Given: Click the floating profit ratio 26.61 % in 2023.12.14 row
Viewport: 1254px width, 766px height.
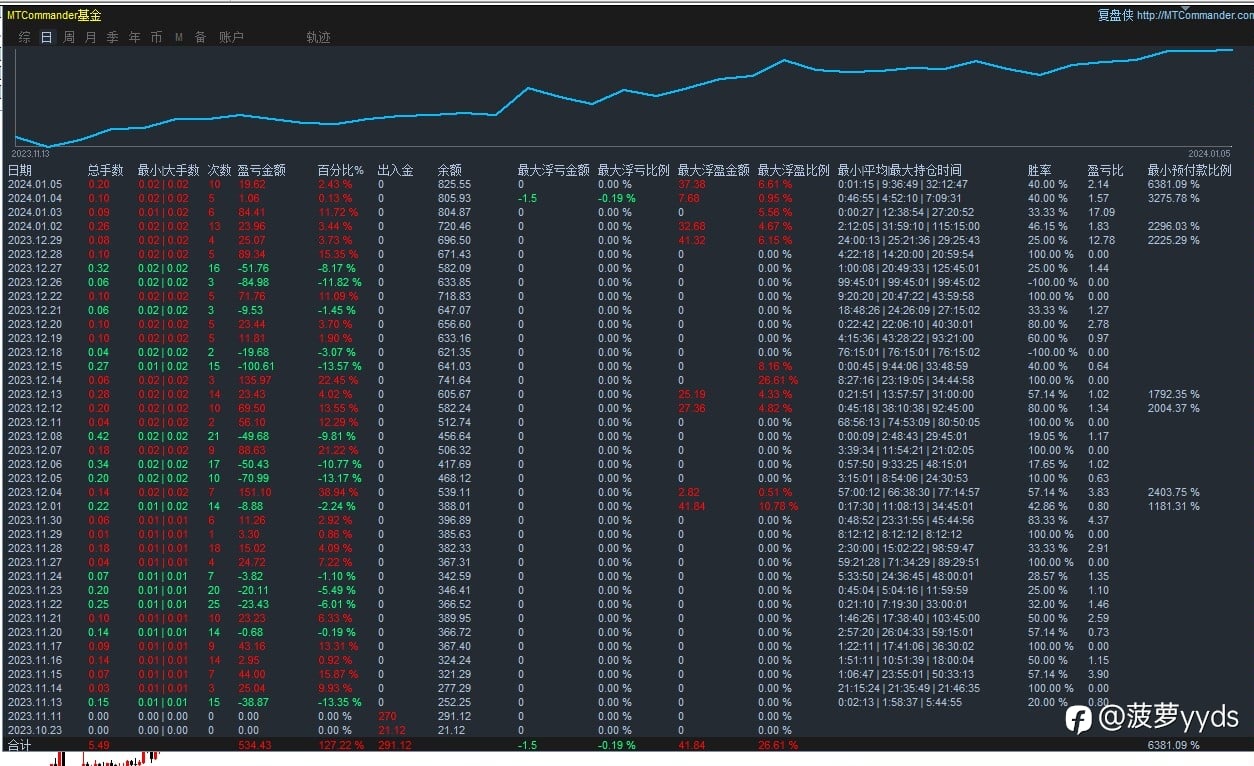Looking at the screenshot, I should (x=778, y=380).
